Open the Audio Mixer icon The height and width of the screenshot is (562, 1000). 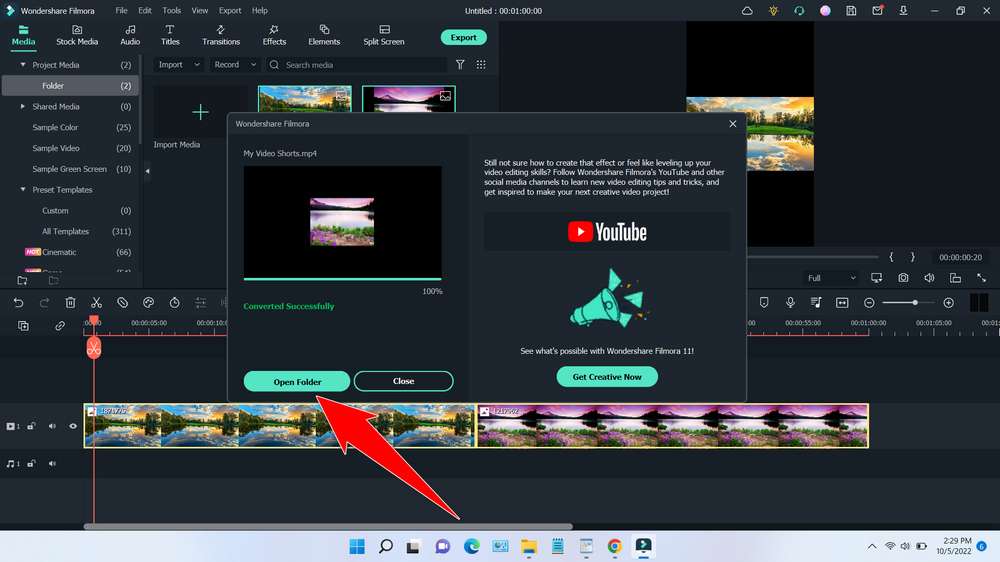pyautogui.click(x=816, y=303)
